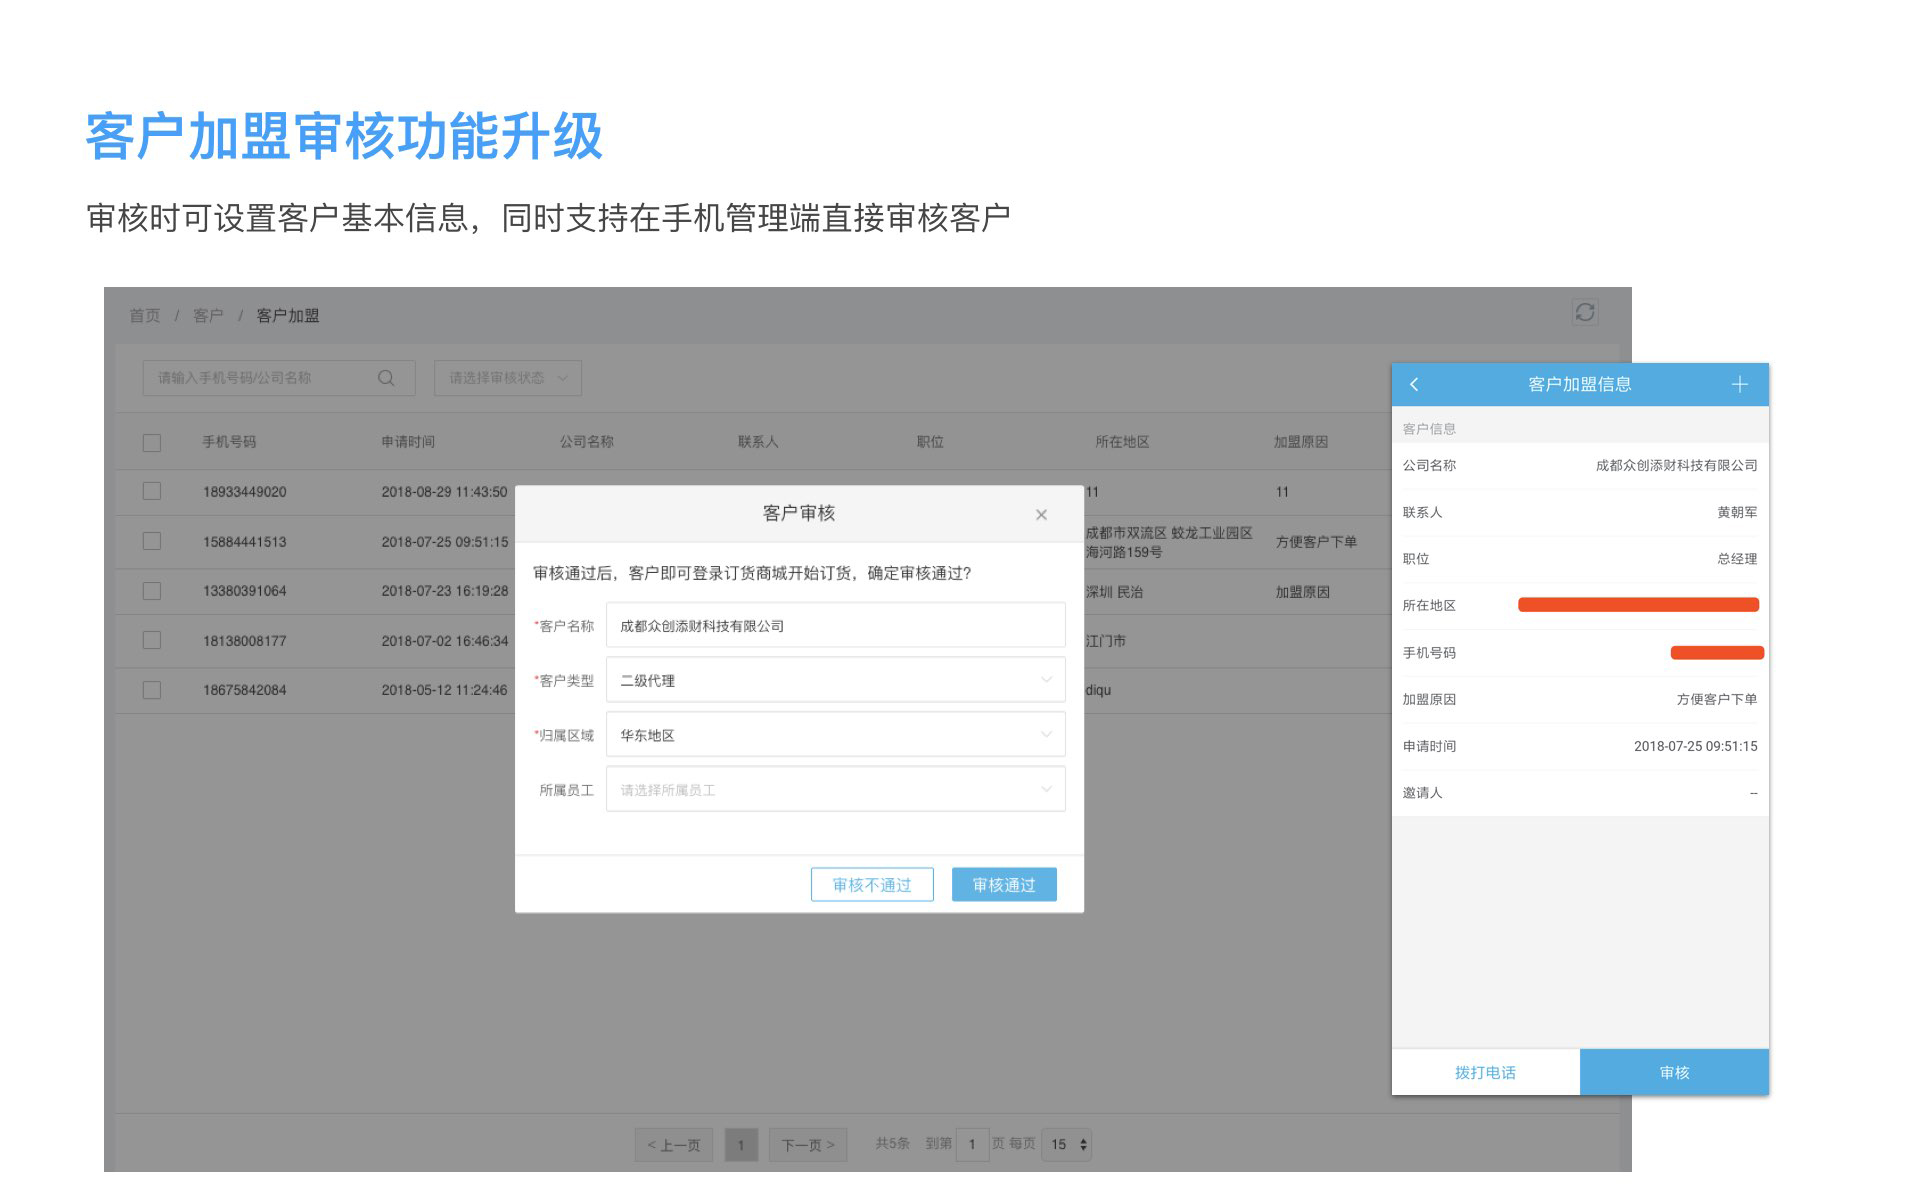Go to 首页 in the breadcrumb
This screenshot has width=1920, height=1200.
(145, 316)
